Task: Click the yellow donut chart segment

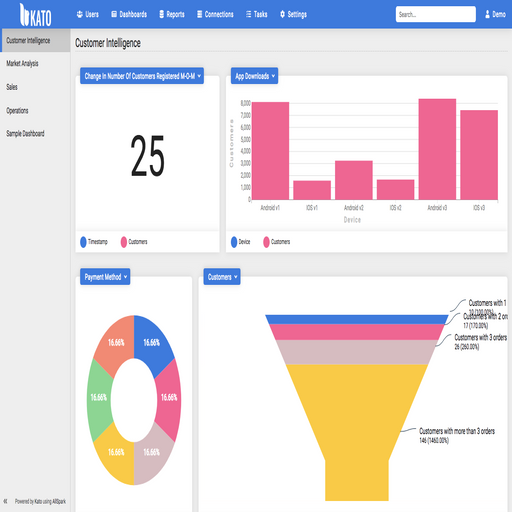Action: click(115, 455)
